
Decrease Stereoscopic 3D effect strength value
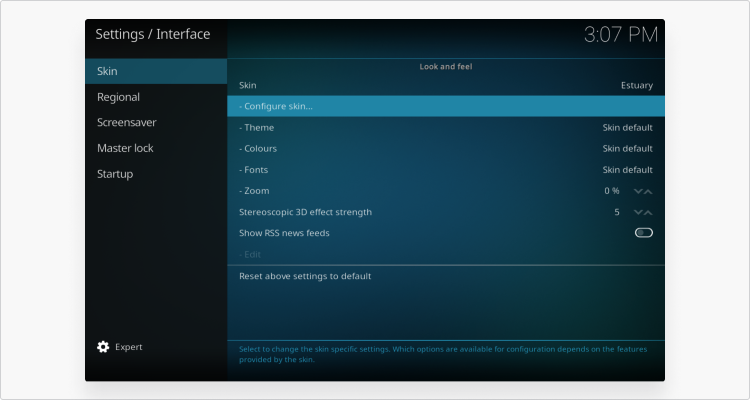click(638, 212)
